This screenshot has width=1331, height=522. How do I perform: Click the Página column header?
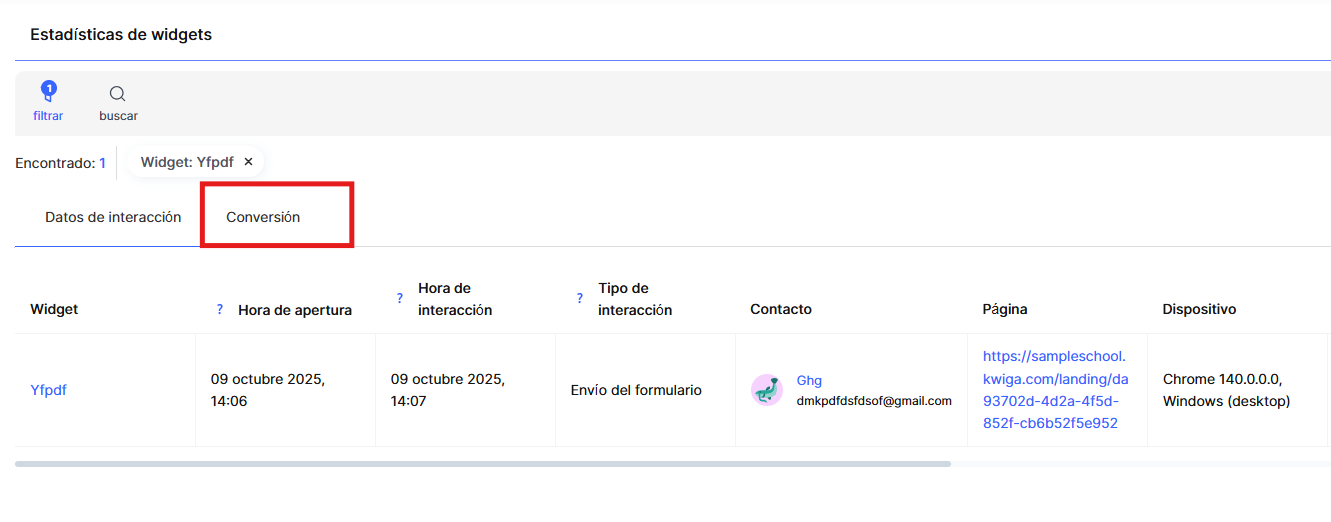click(x=1005, y=309)
